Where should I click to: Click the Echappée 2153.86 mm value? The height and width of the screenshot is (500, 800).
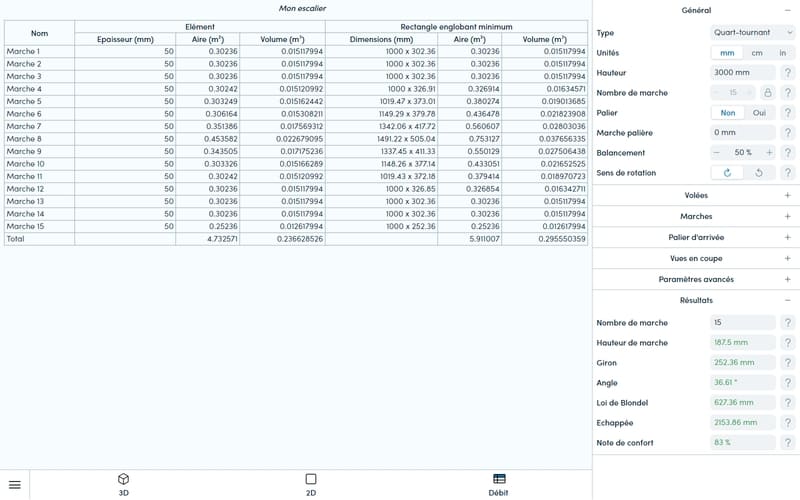[x=743, y=422]
